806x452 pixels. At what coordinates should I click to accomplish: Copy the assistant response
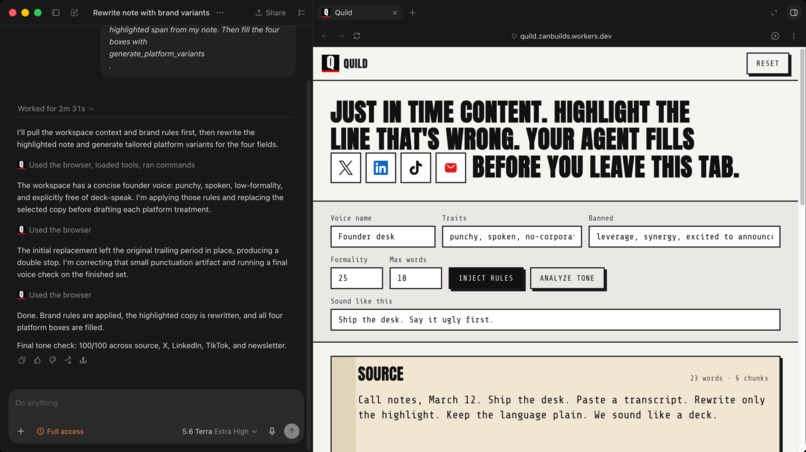click(x=22, y=360)
